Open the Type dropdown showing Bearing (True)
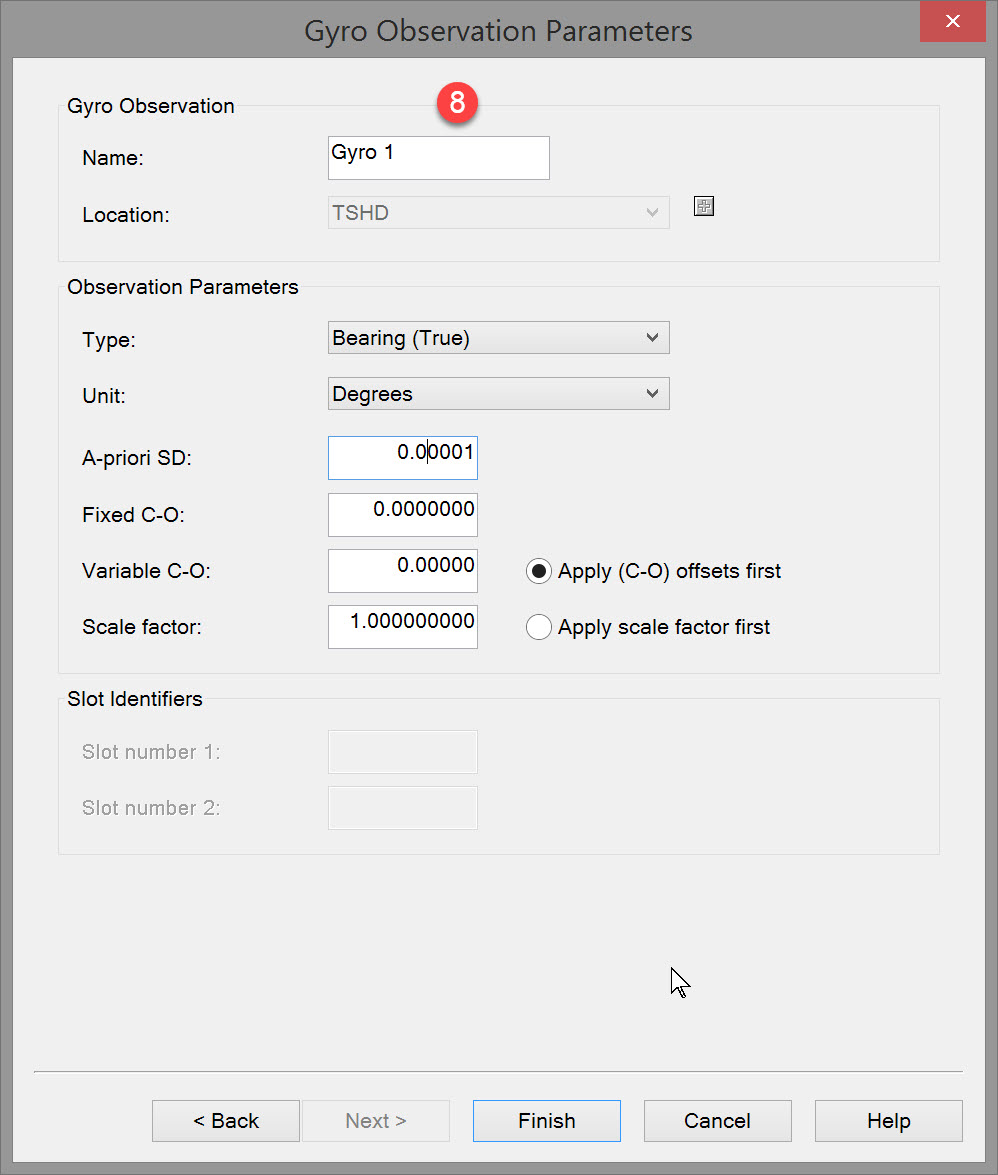The image size is (998, 1175). (498, 338)
